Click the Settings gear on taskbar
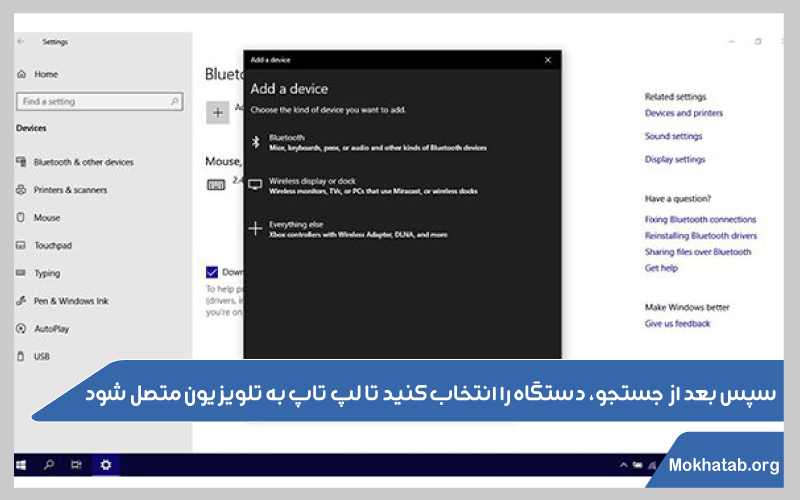Screen dimensions: 800x500 pyautogui.click(x=106, y=465)
